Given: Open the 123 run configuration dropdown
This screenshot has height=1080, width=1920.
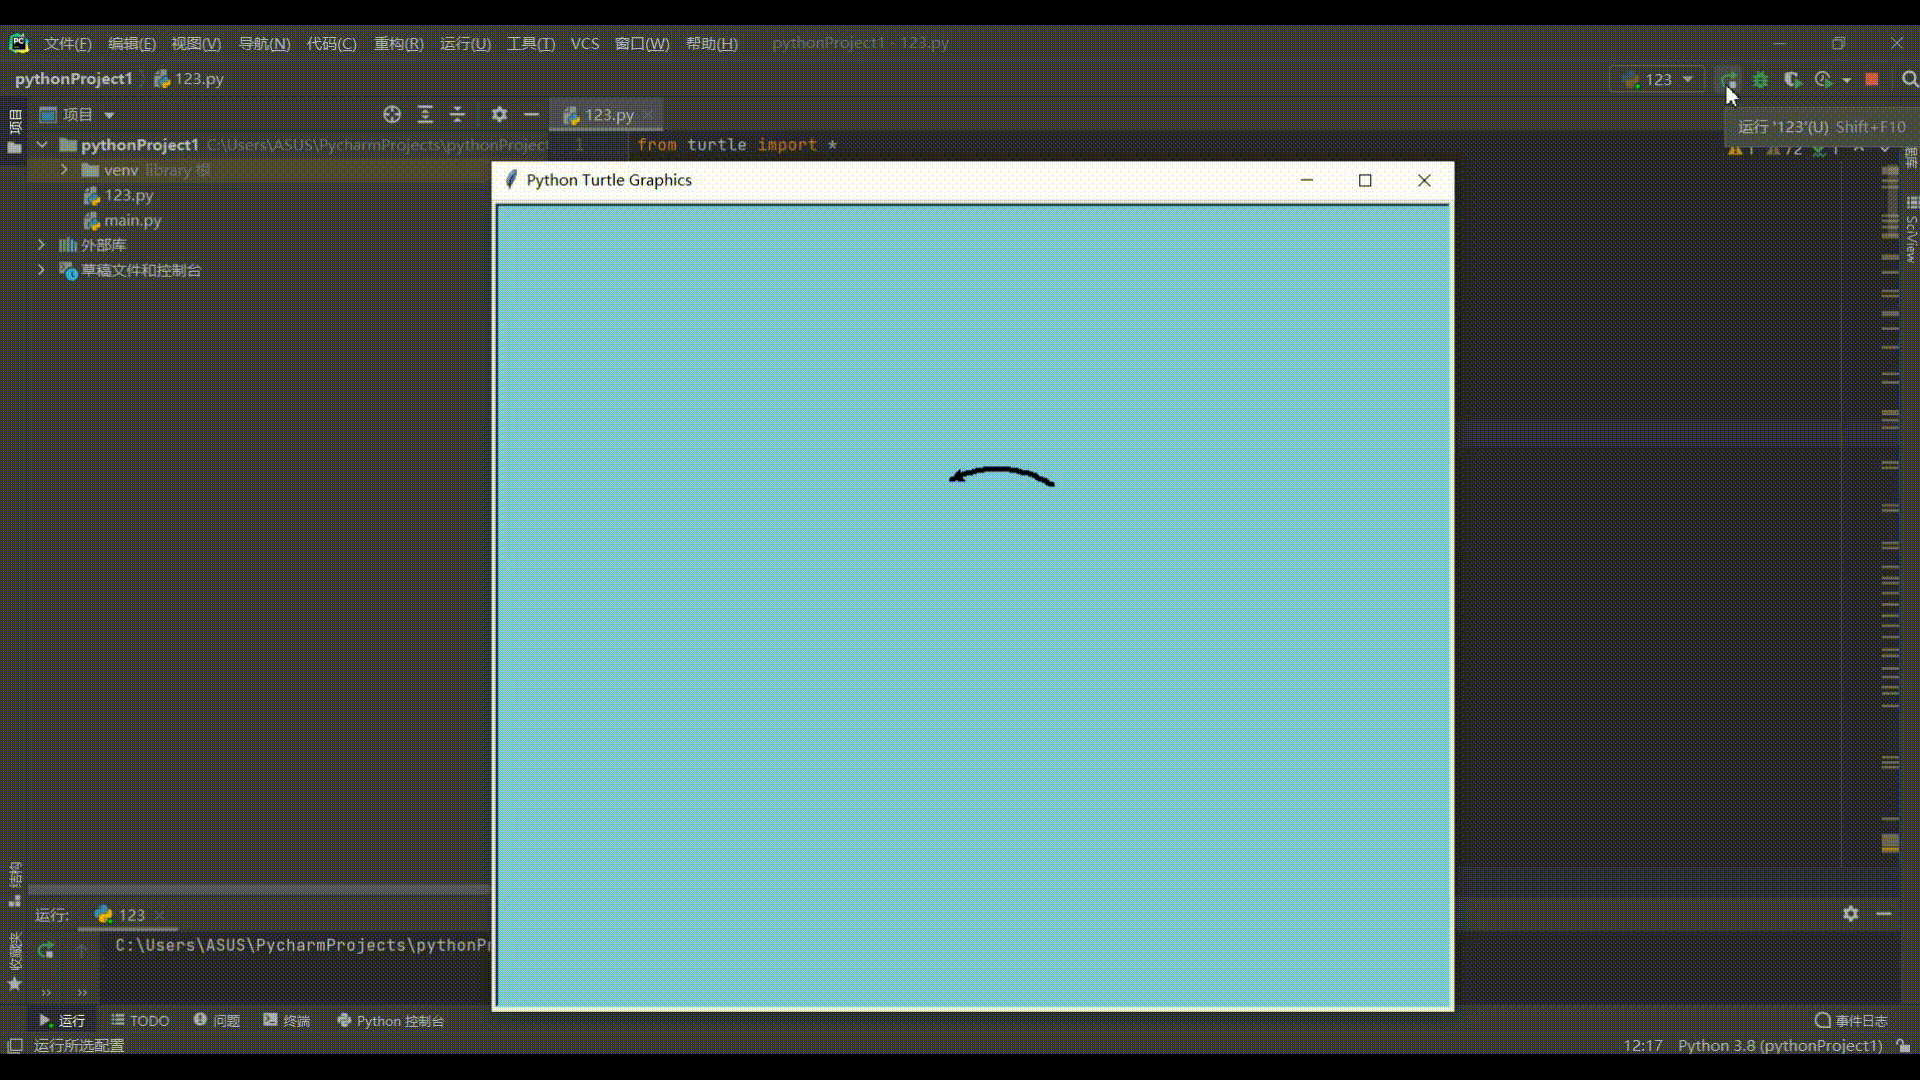Looking at the screenshot, I should click(1658, 79).
